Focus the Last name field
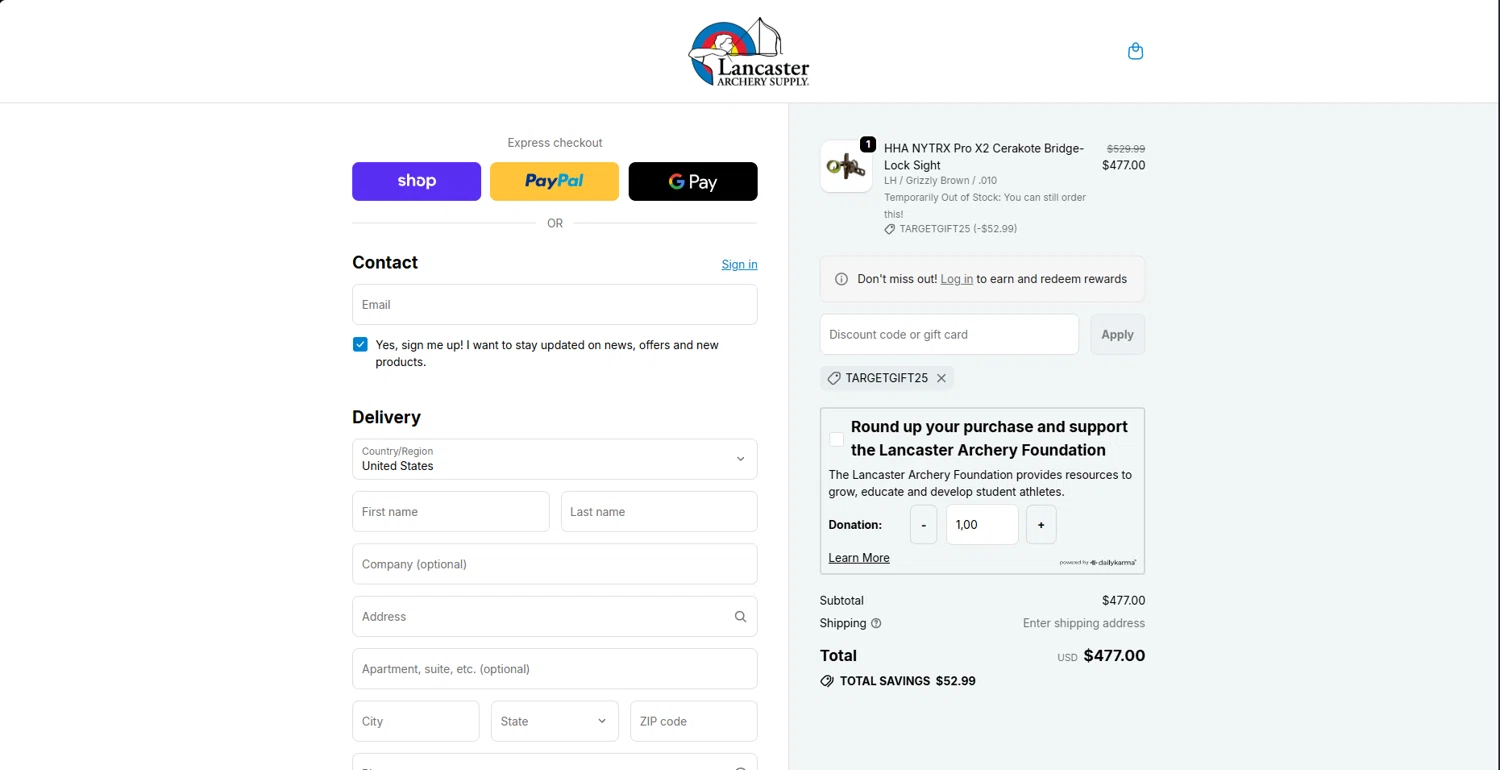This screenshot has height=770, width=1500. coord(659,511)
